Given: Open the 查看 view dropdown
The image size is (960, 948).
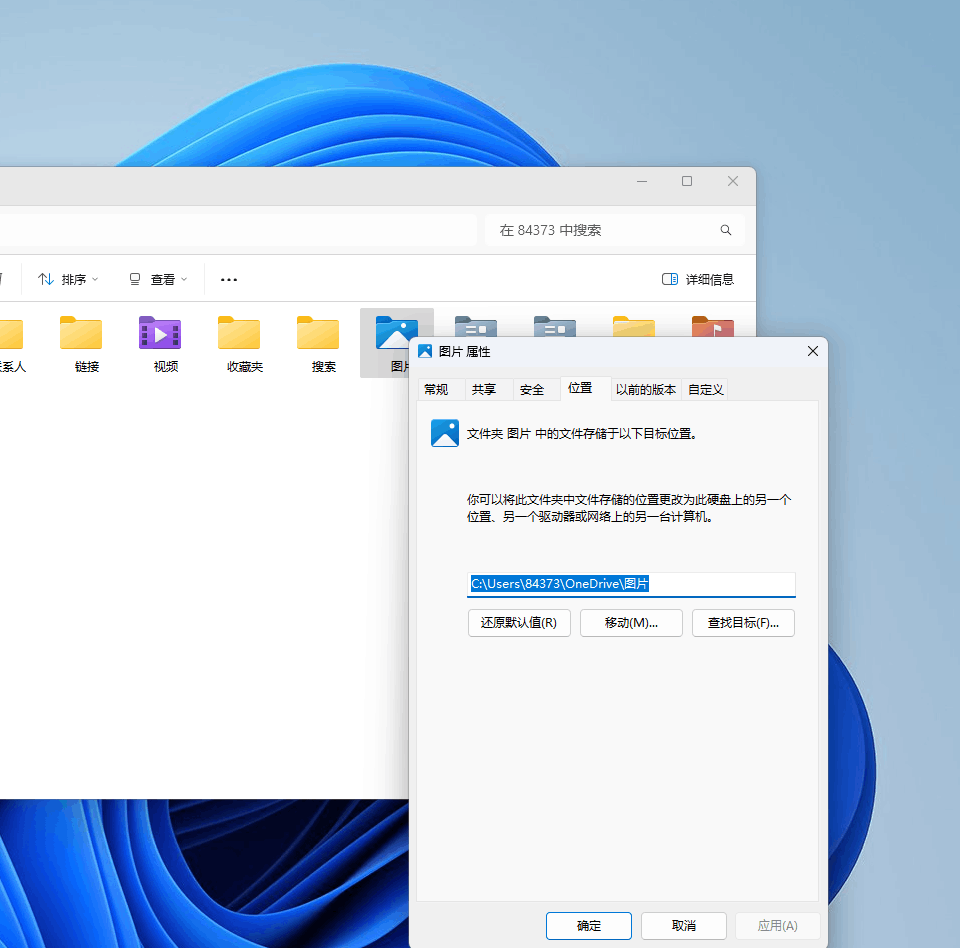Looking at the screenshot, I should pos(158,279).
